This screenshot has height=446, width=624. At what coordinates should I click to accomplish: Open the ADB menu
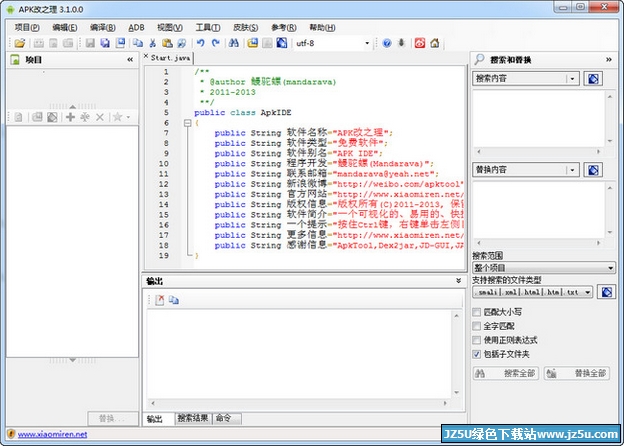point(136,27)
